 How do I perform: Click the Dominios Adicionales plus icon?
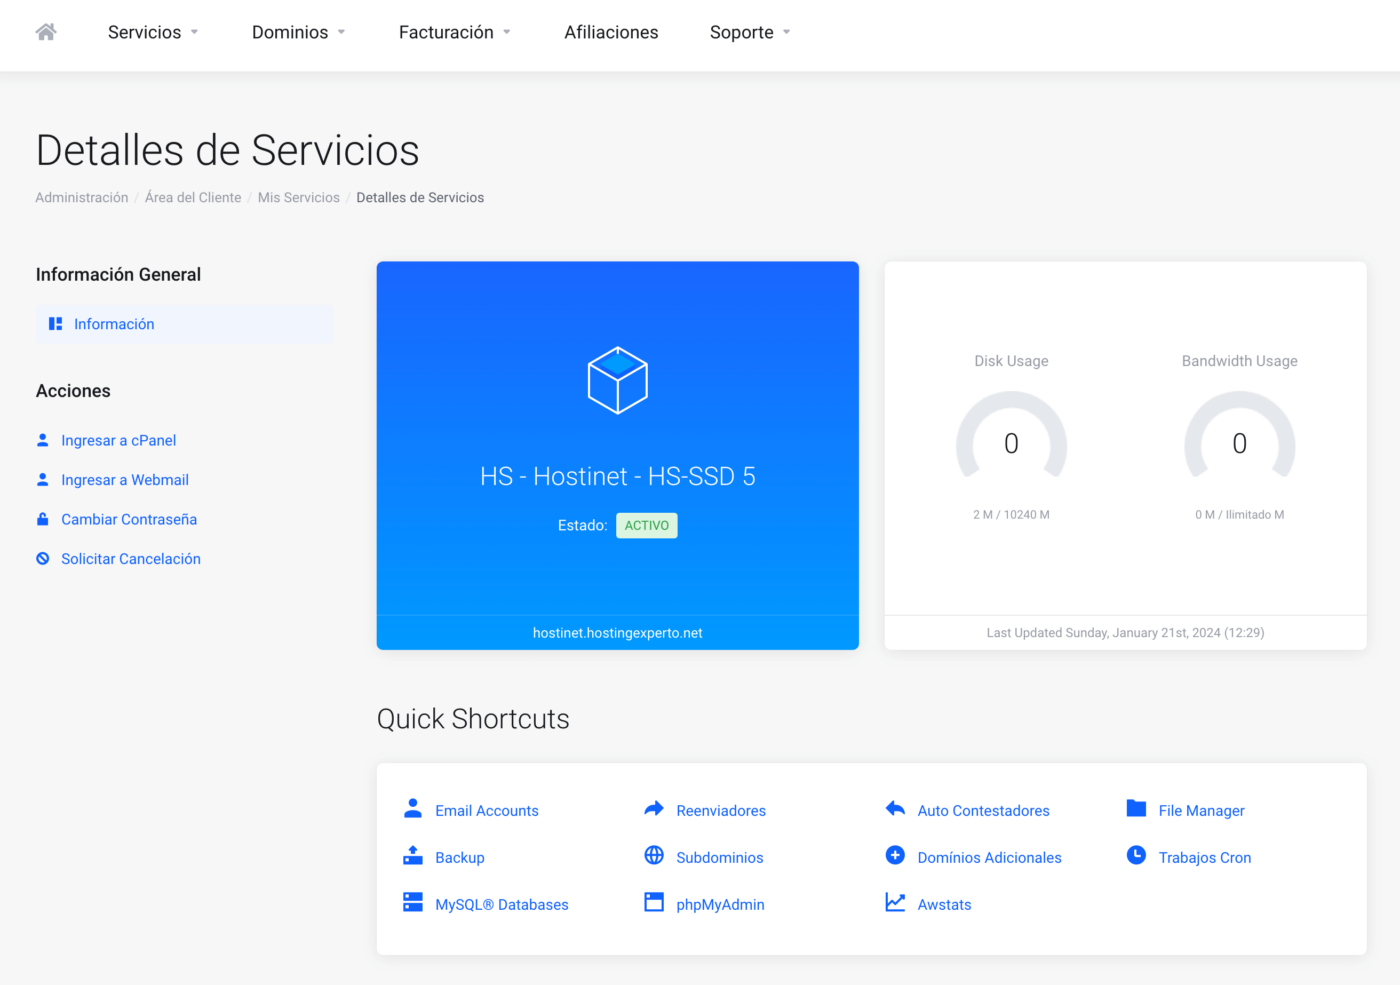(x=895, y=855)
